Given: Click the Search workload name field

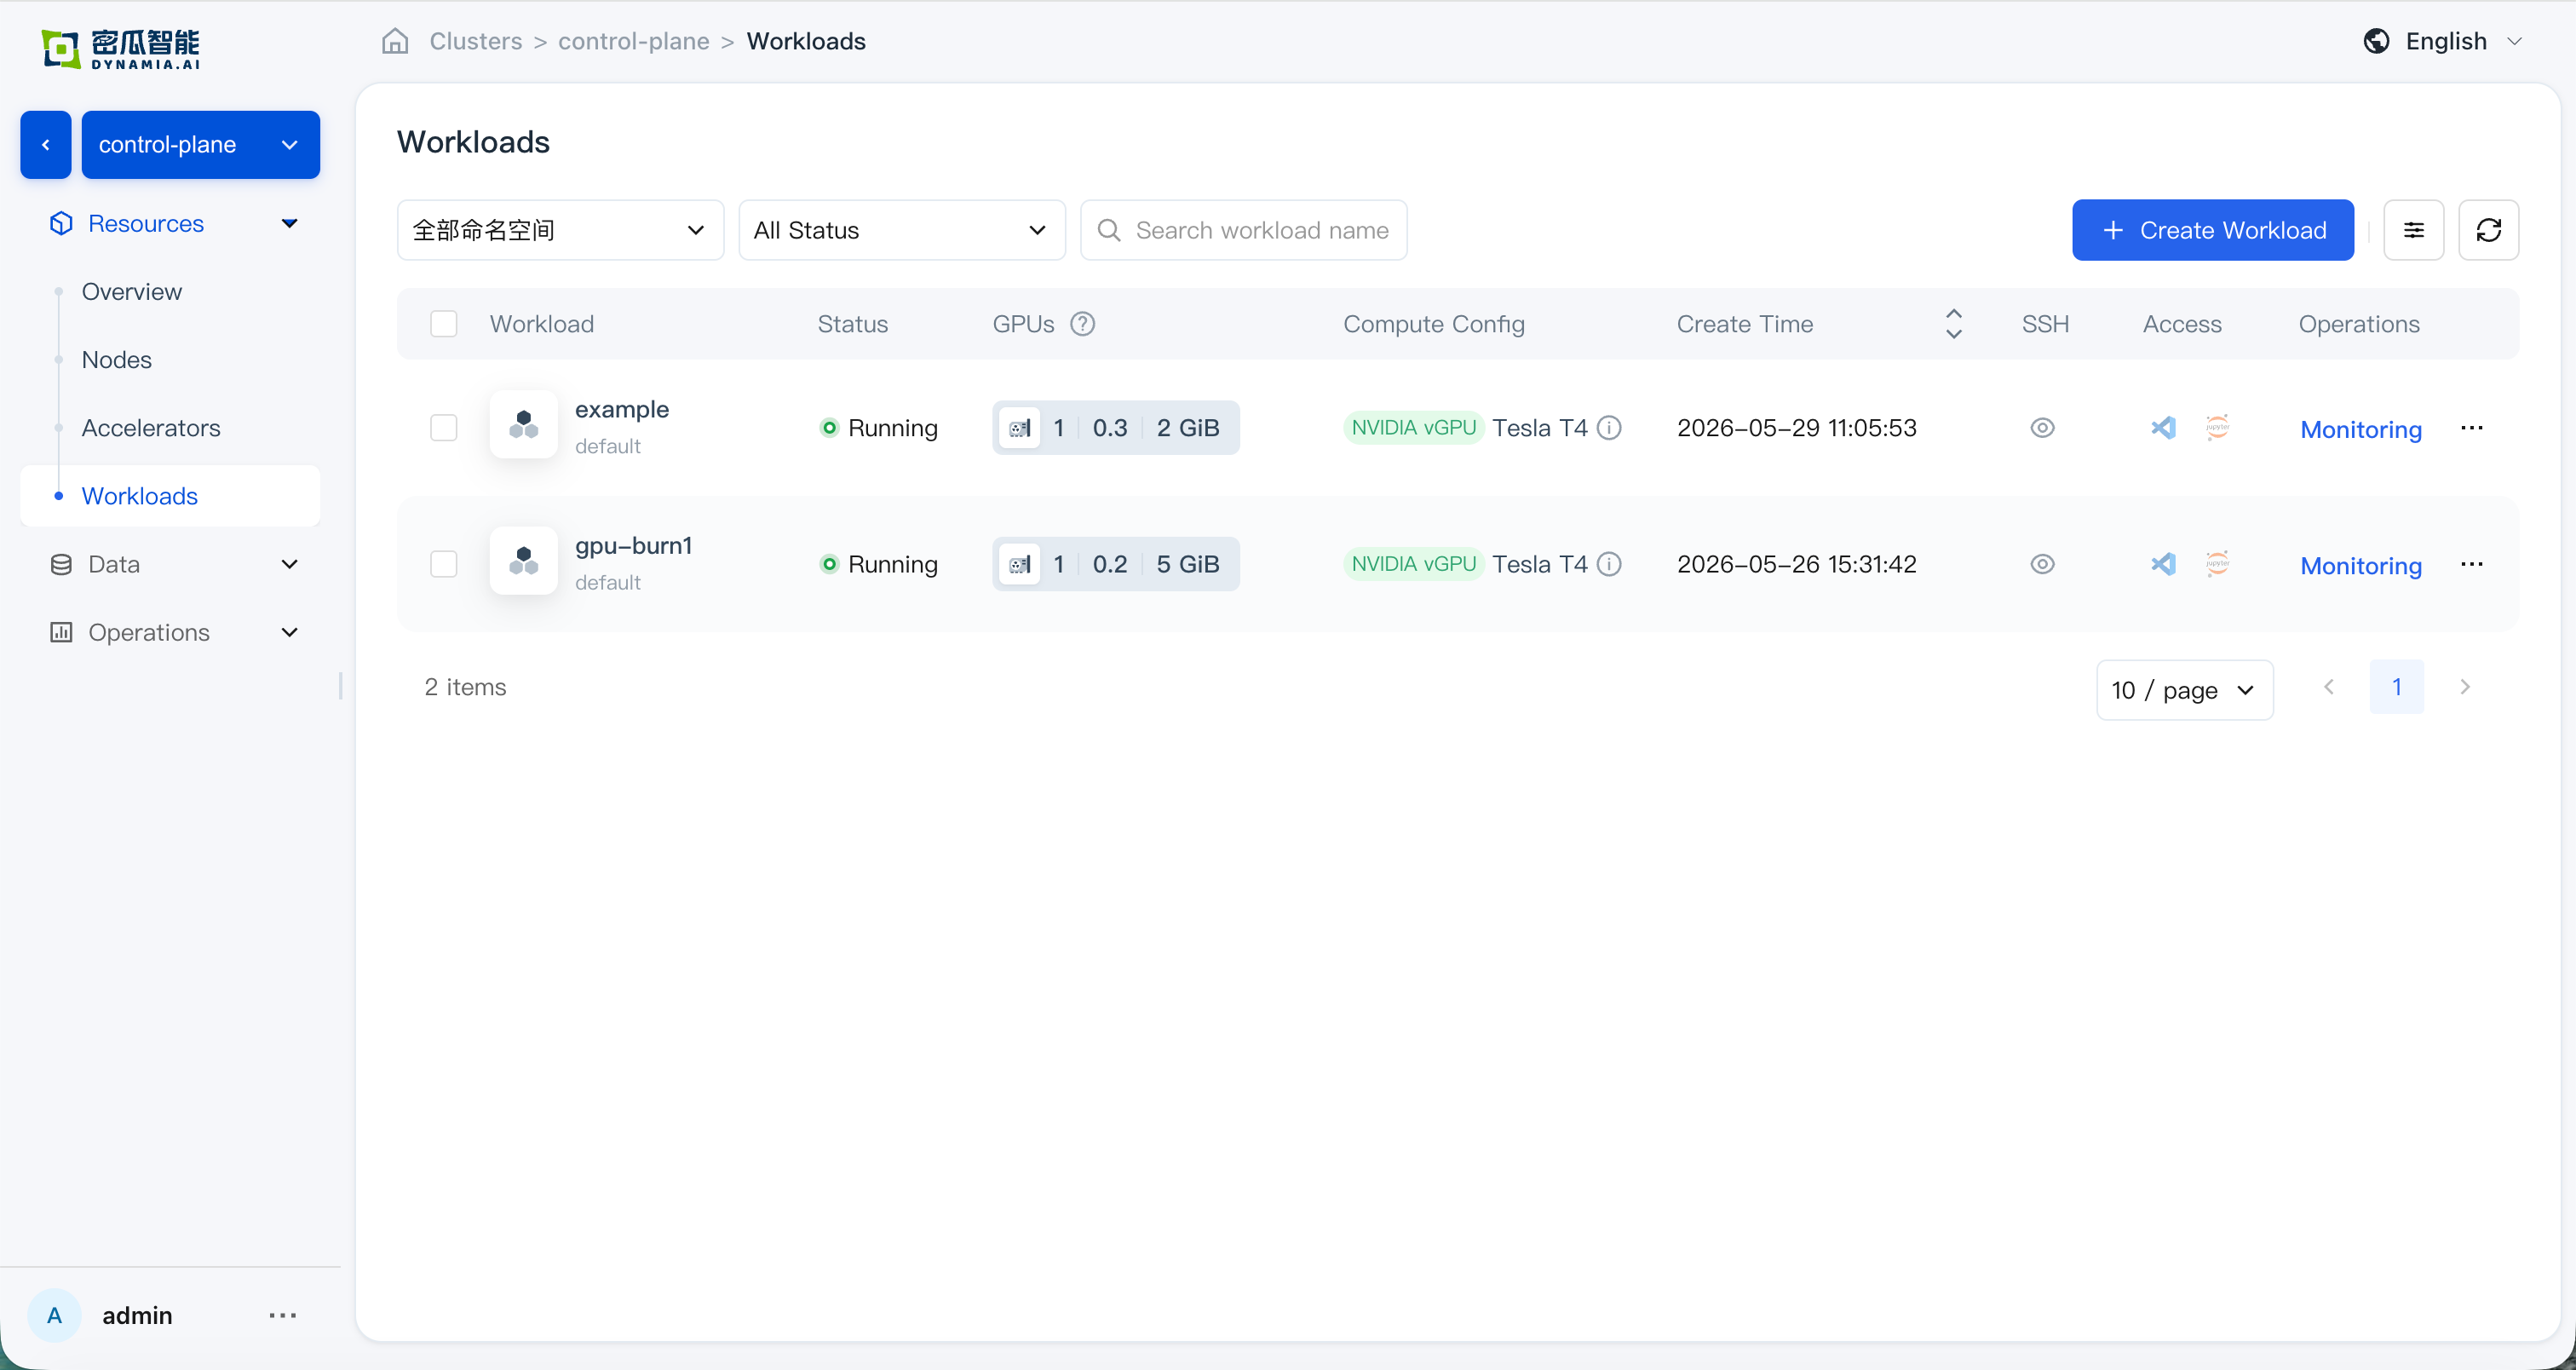Looking at the screenshot, I should [x=1243, y=230].
